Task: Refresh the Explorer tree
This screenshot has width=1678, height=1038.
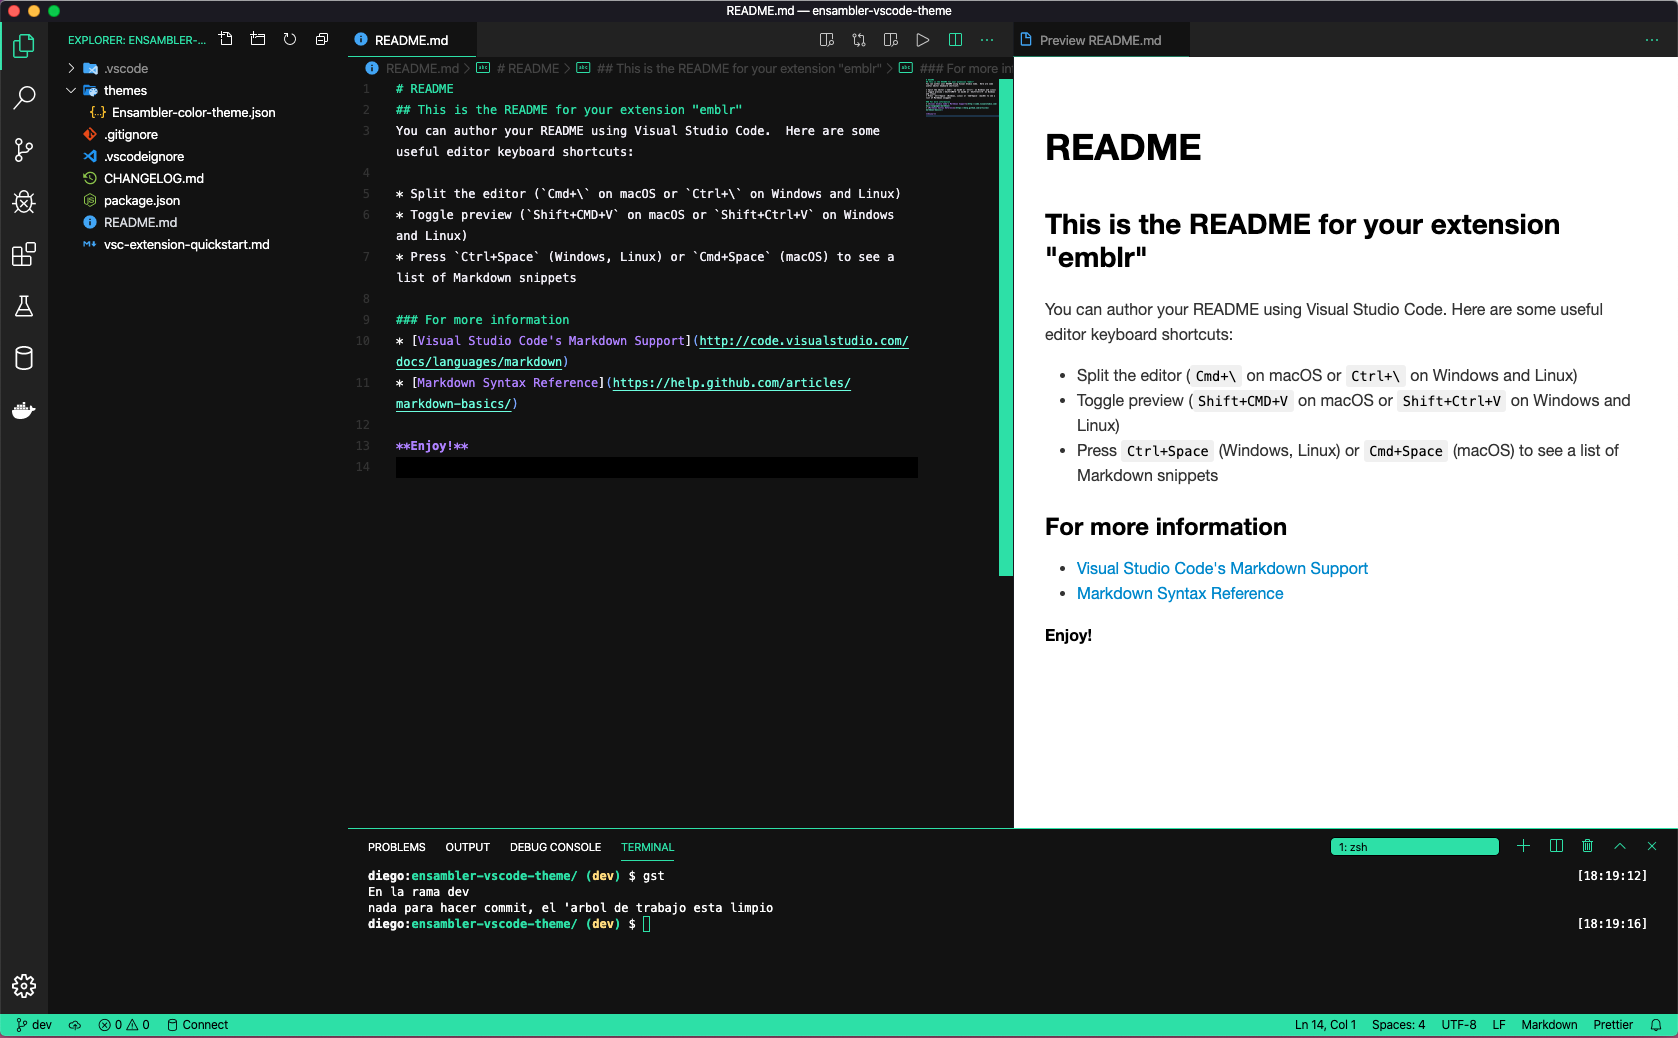Action: pos(290,40)
